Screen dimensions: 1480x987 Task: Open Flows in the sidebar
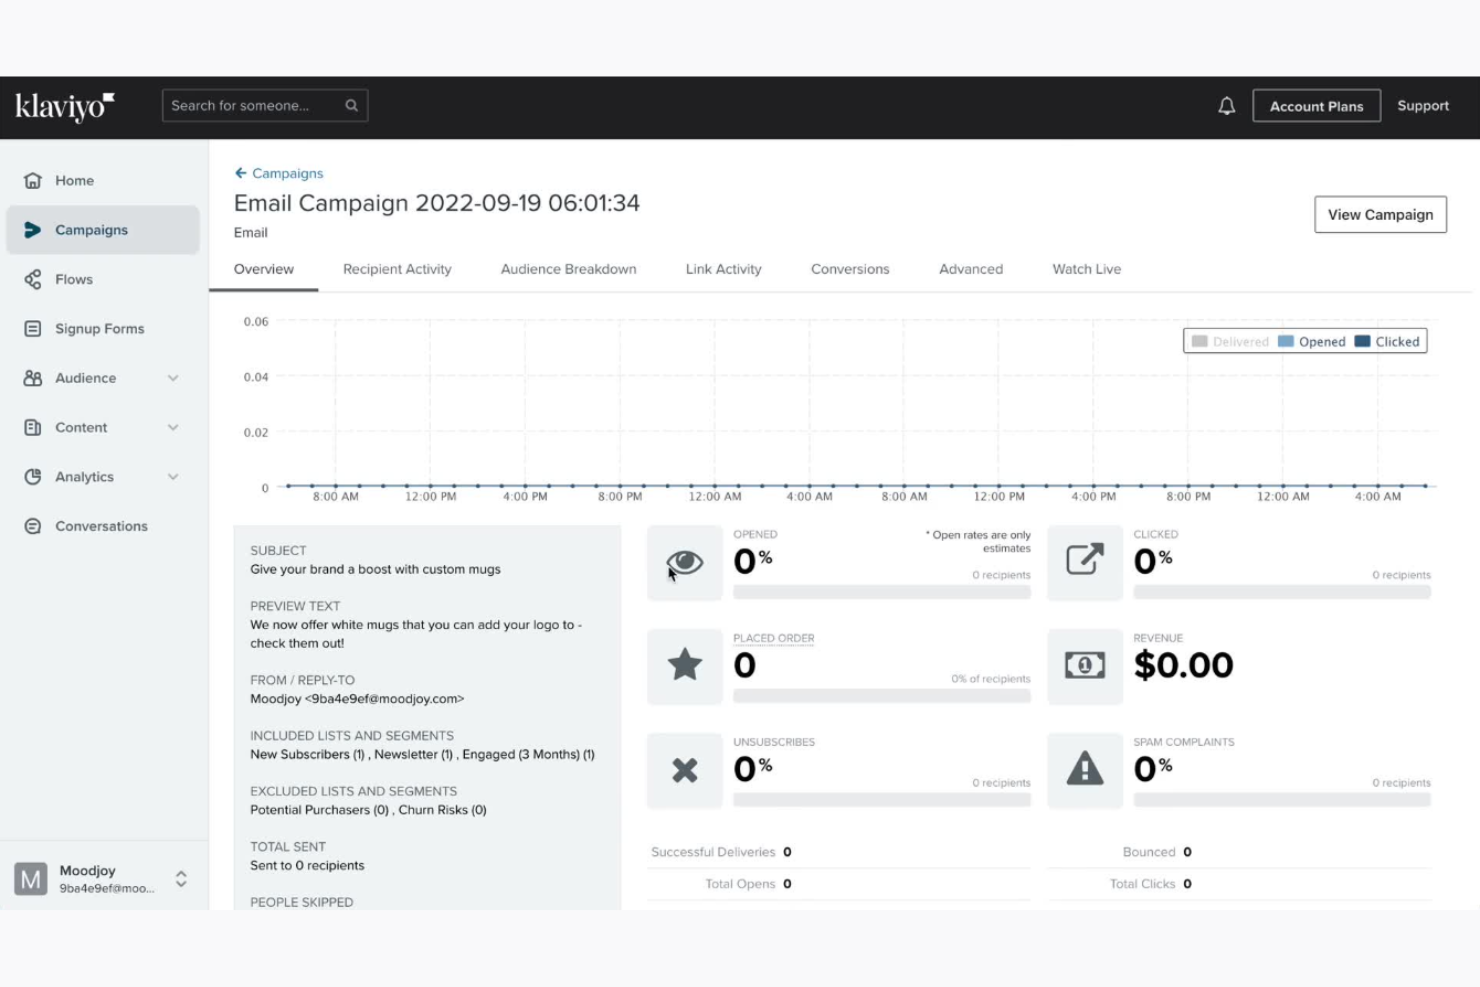coord(103,279)
